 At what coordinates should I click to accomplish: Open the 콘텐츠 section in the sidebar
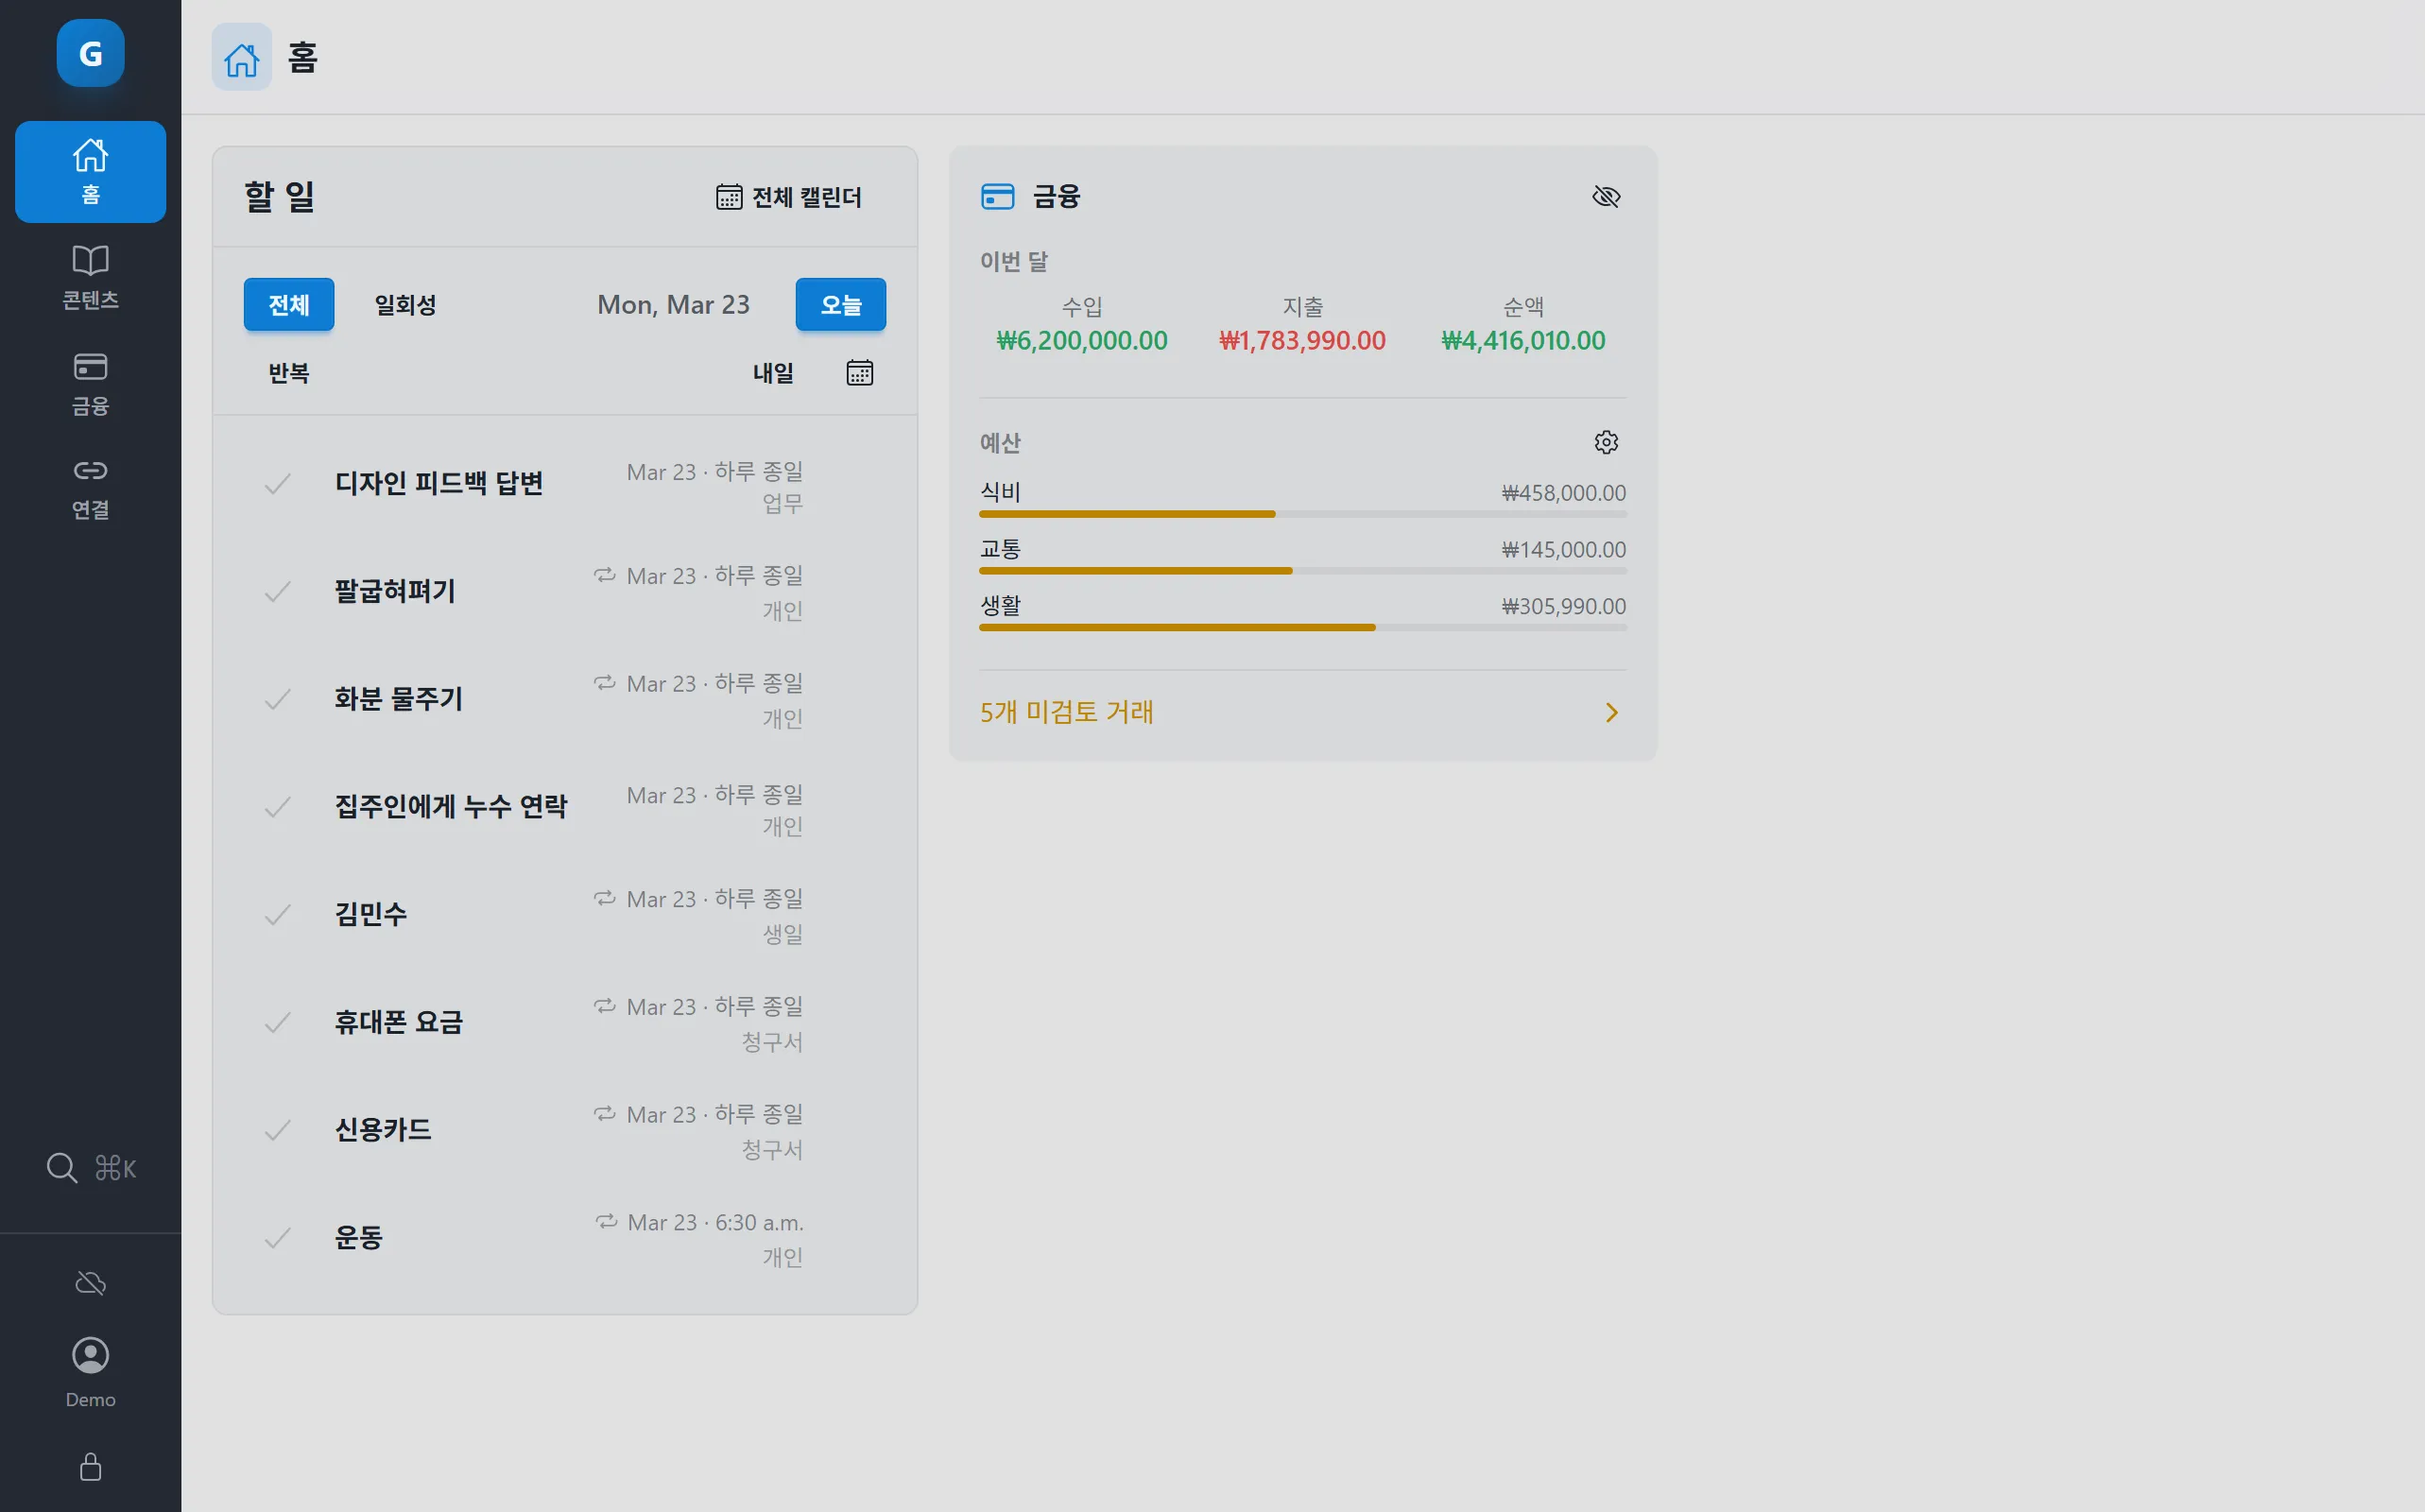(90, 277)
